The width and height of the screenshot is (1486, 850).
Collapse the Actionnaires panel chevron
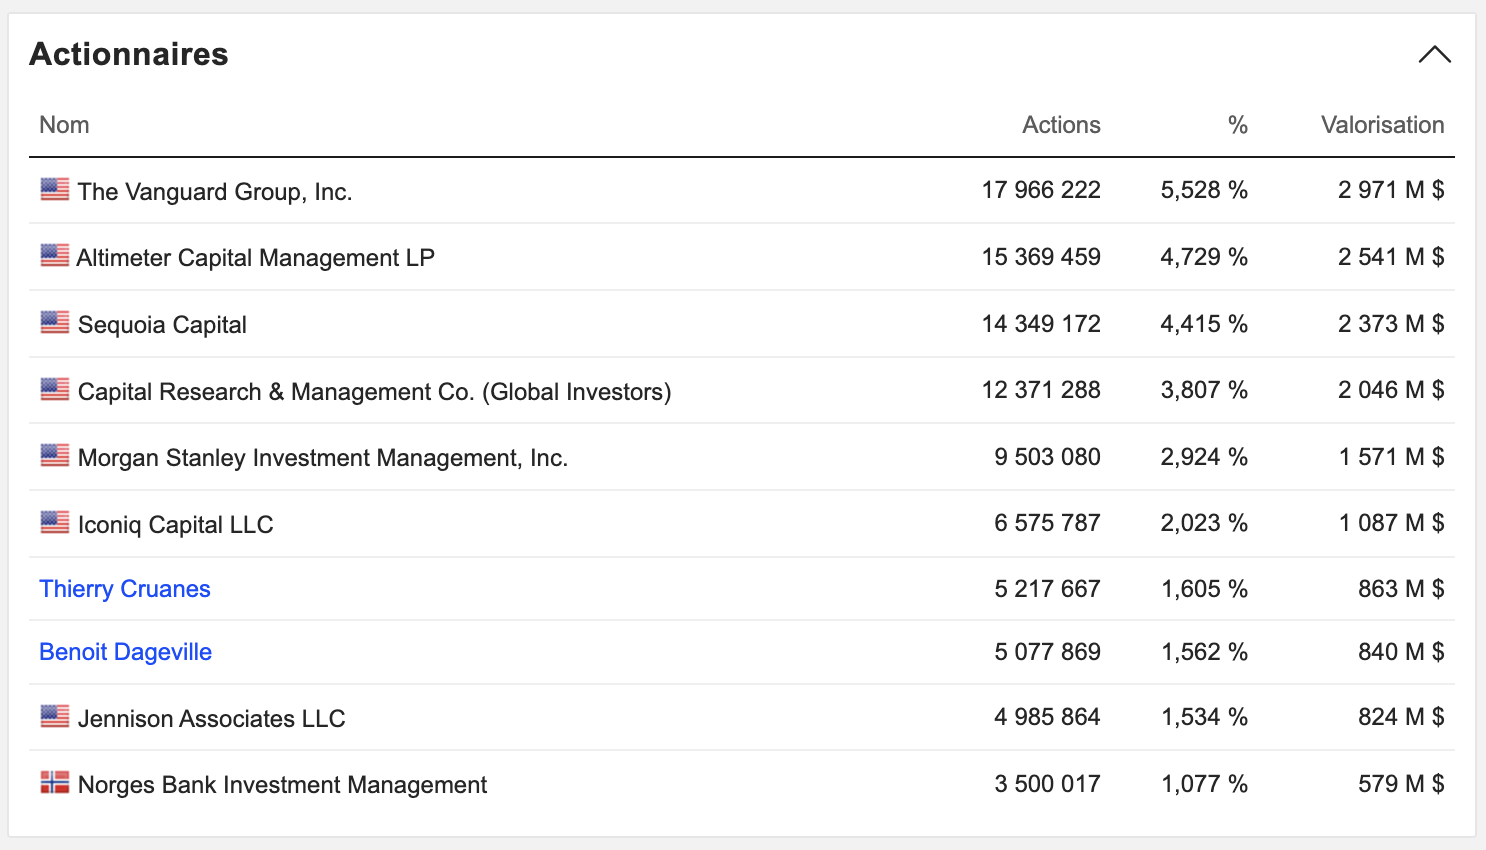pyautogui.click(x=1434, y=55)
